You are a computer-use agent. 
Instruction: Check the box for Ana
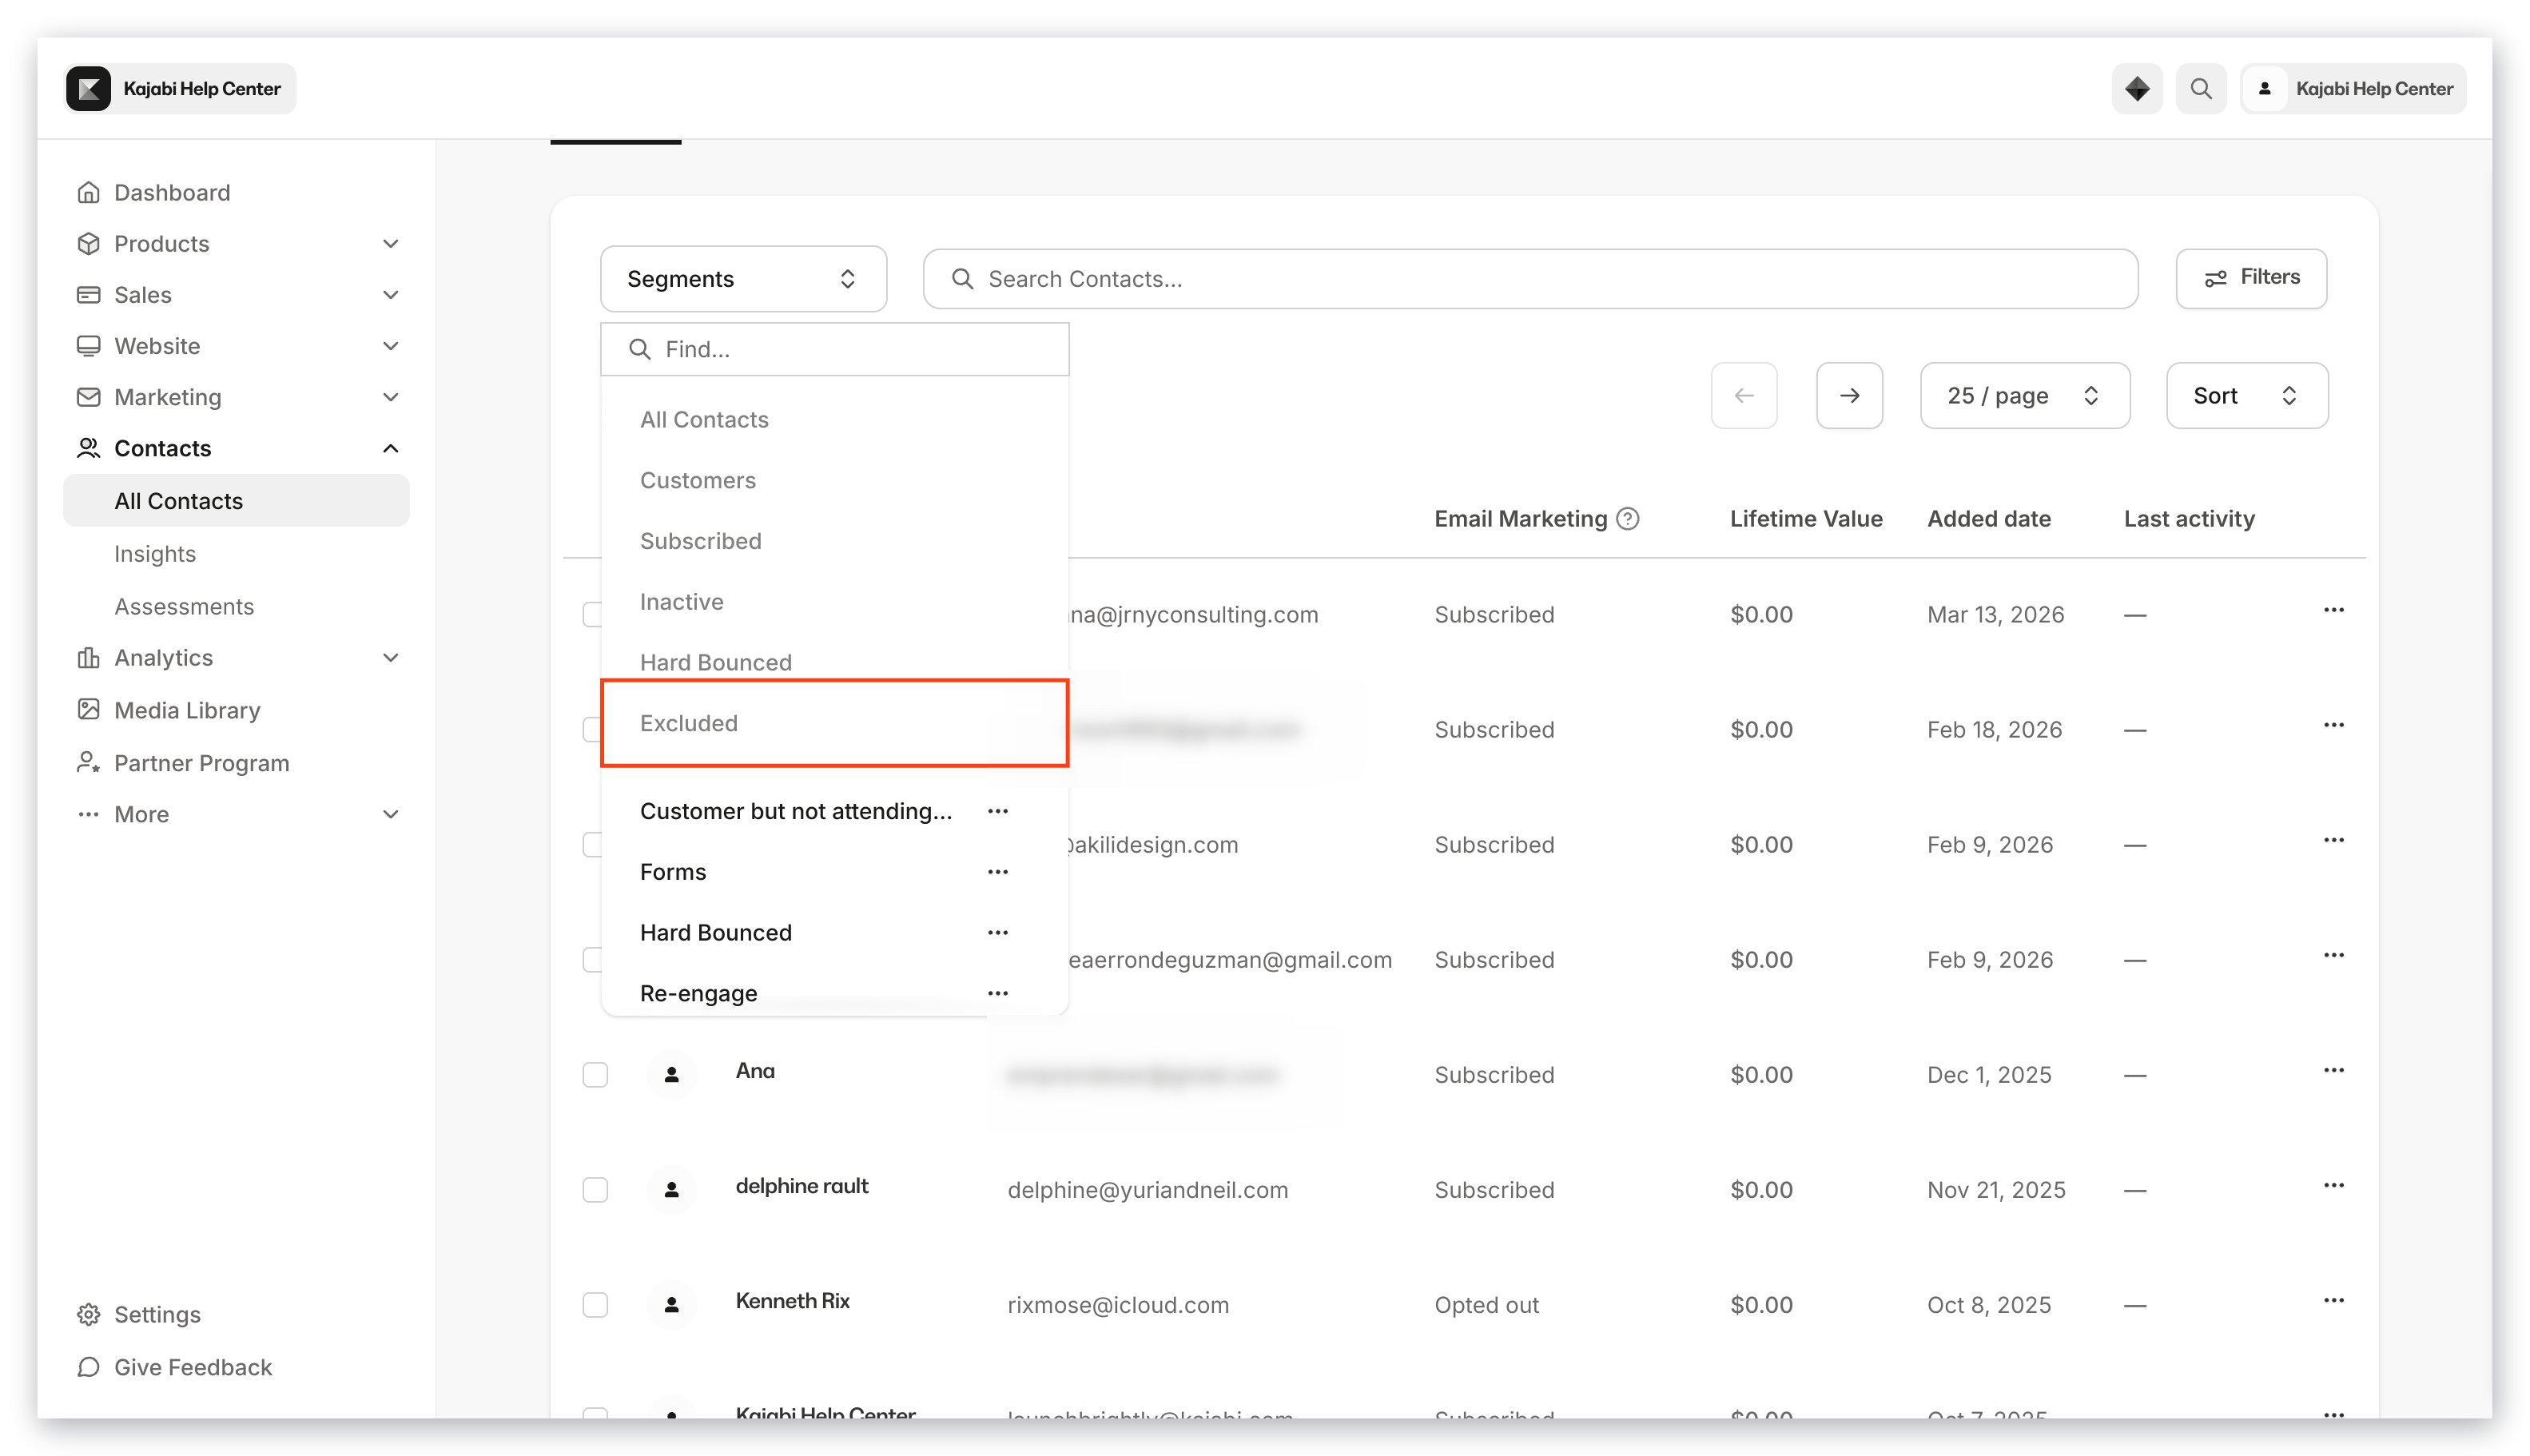[x=595, y=1074]
